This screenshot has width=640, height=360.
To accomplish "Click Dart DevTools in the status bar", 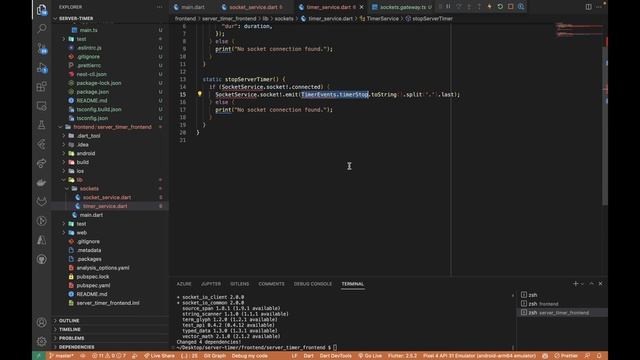I will coord(336,356).
